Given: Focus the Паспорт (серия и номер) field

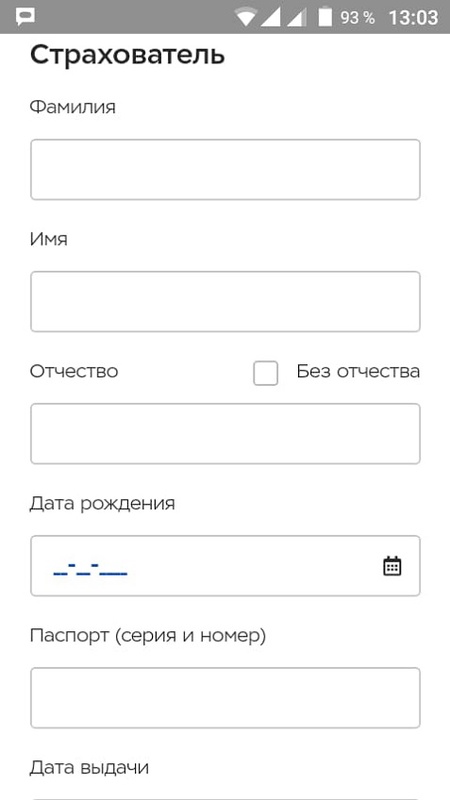Looking at the screenshot, I should tap(225, 697).
